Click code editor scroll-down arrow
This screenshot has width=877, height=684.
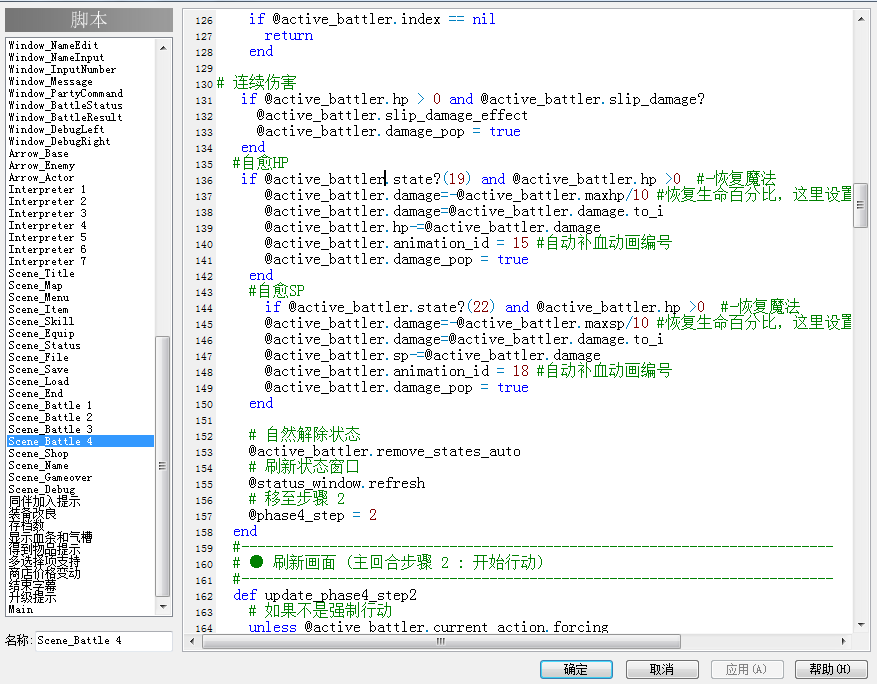(x=861, y=625)
